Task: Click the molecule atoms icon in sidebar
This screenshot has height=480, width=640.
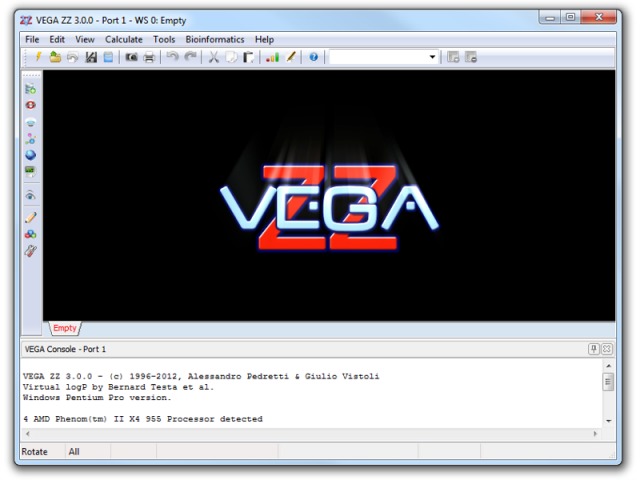Action: tap(31, 139)
